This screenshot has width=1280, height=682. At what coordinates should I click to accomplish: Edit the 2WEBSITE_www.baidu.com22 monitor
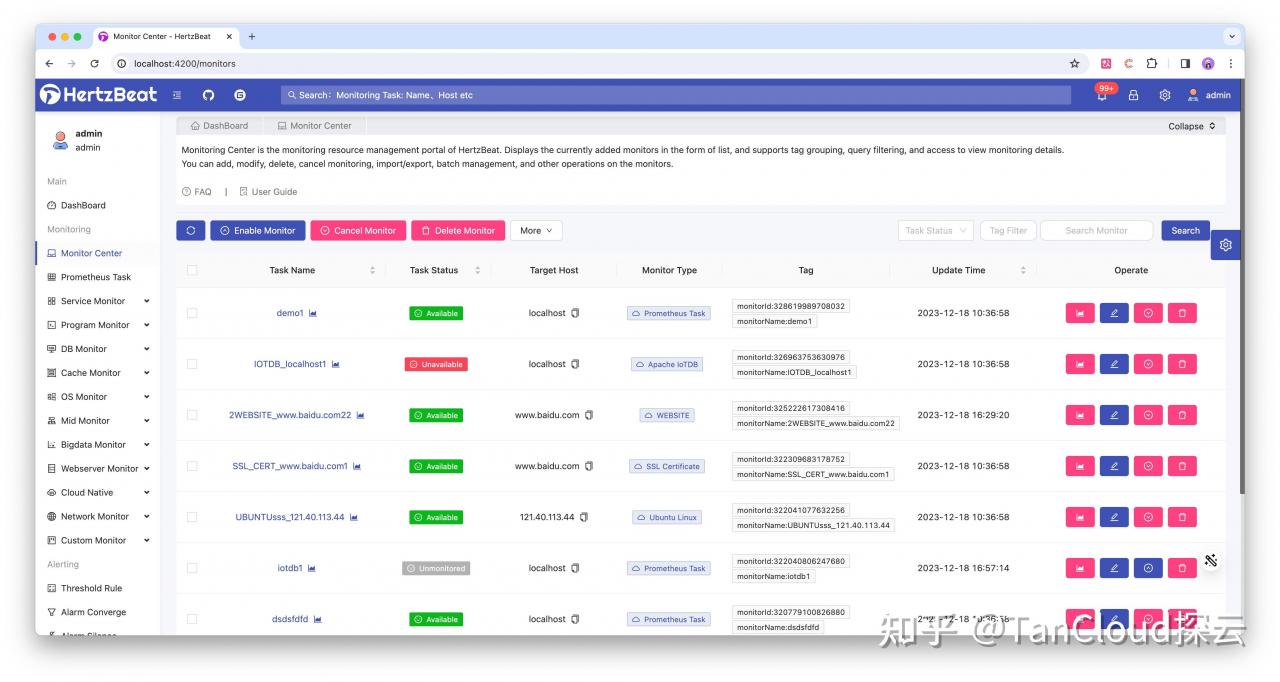[1114, 415]
